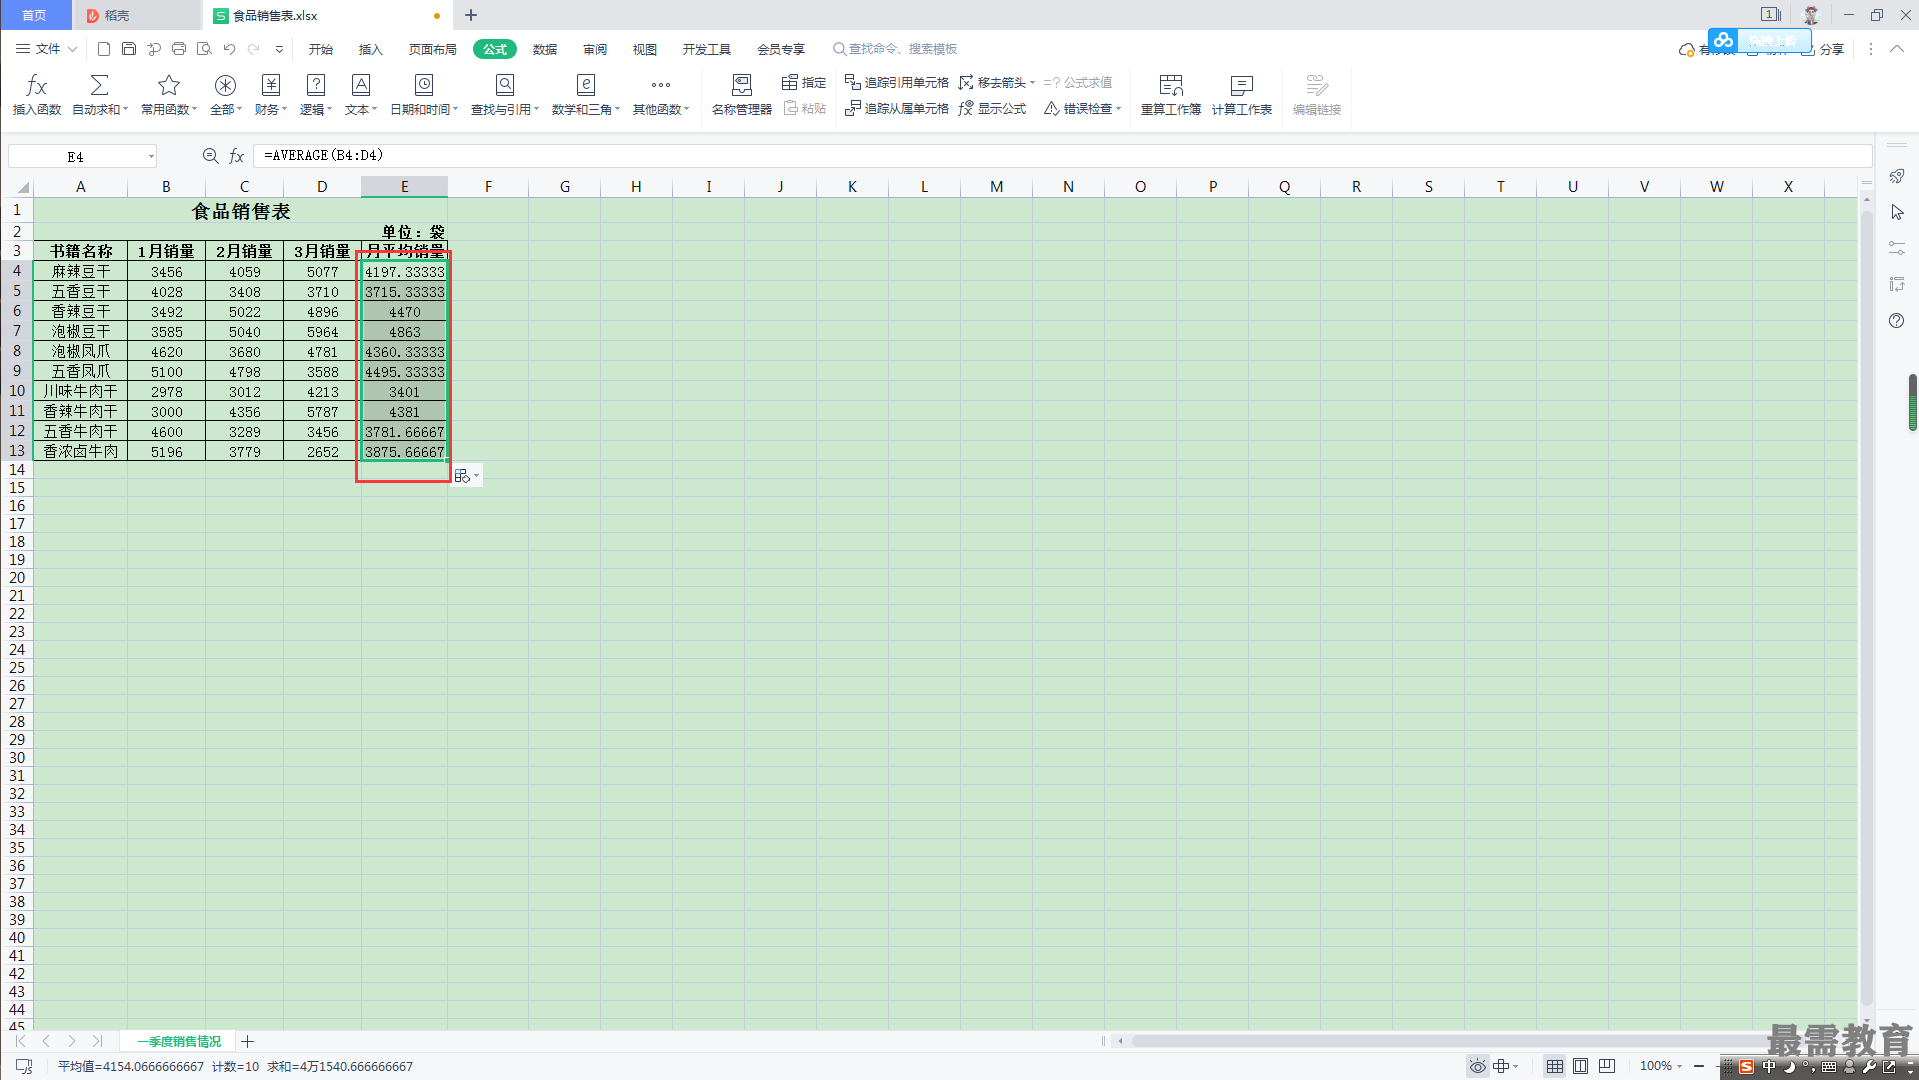Switch to page break preview view
Image resolution: width=1919 pixels, height=1080 pixels.
pyautogui.click(x=1607, y=1066)
